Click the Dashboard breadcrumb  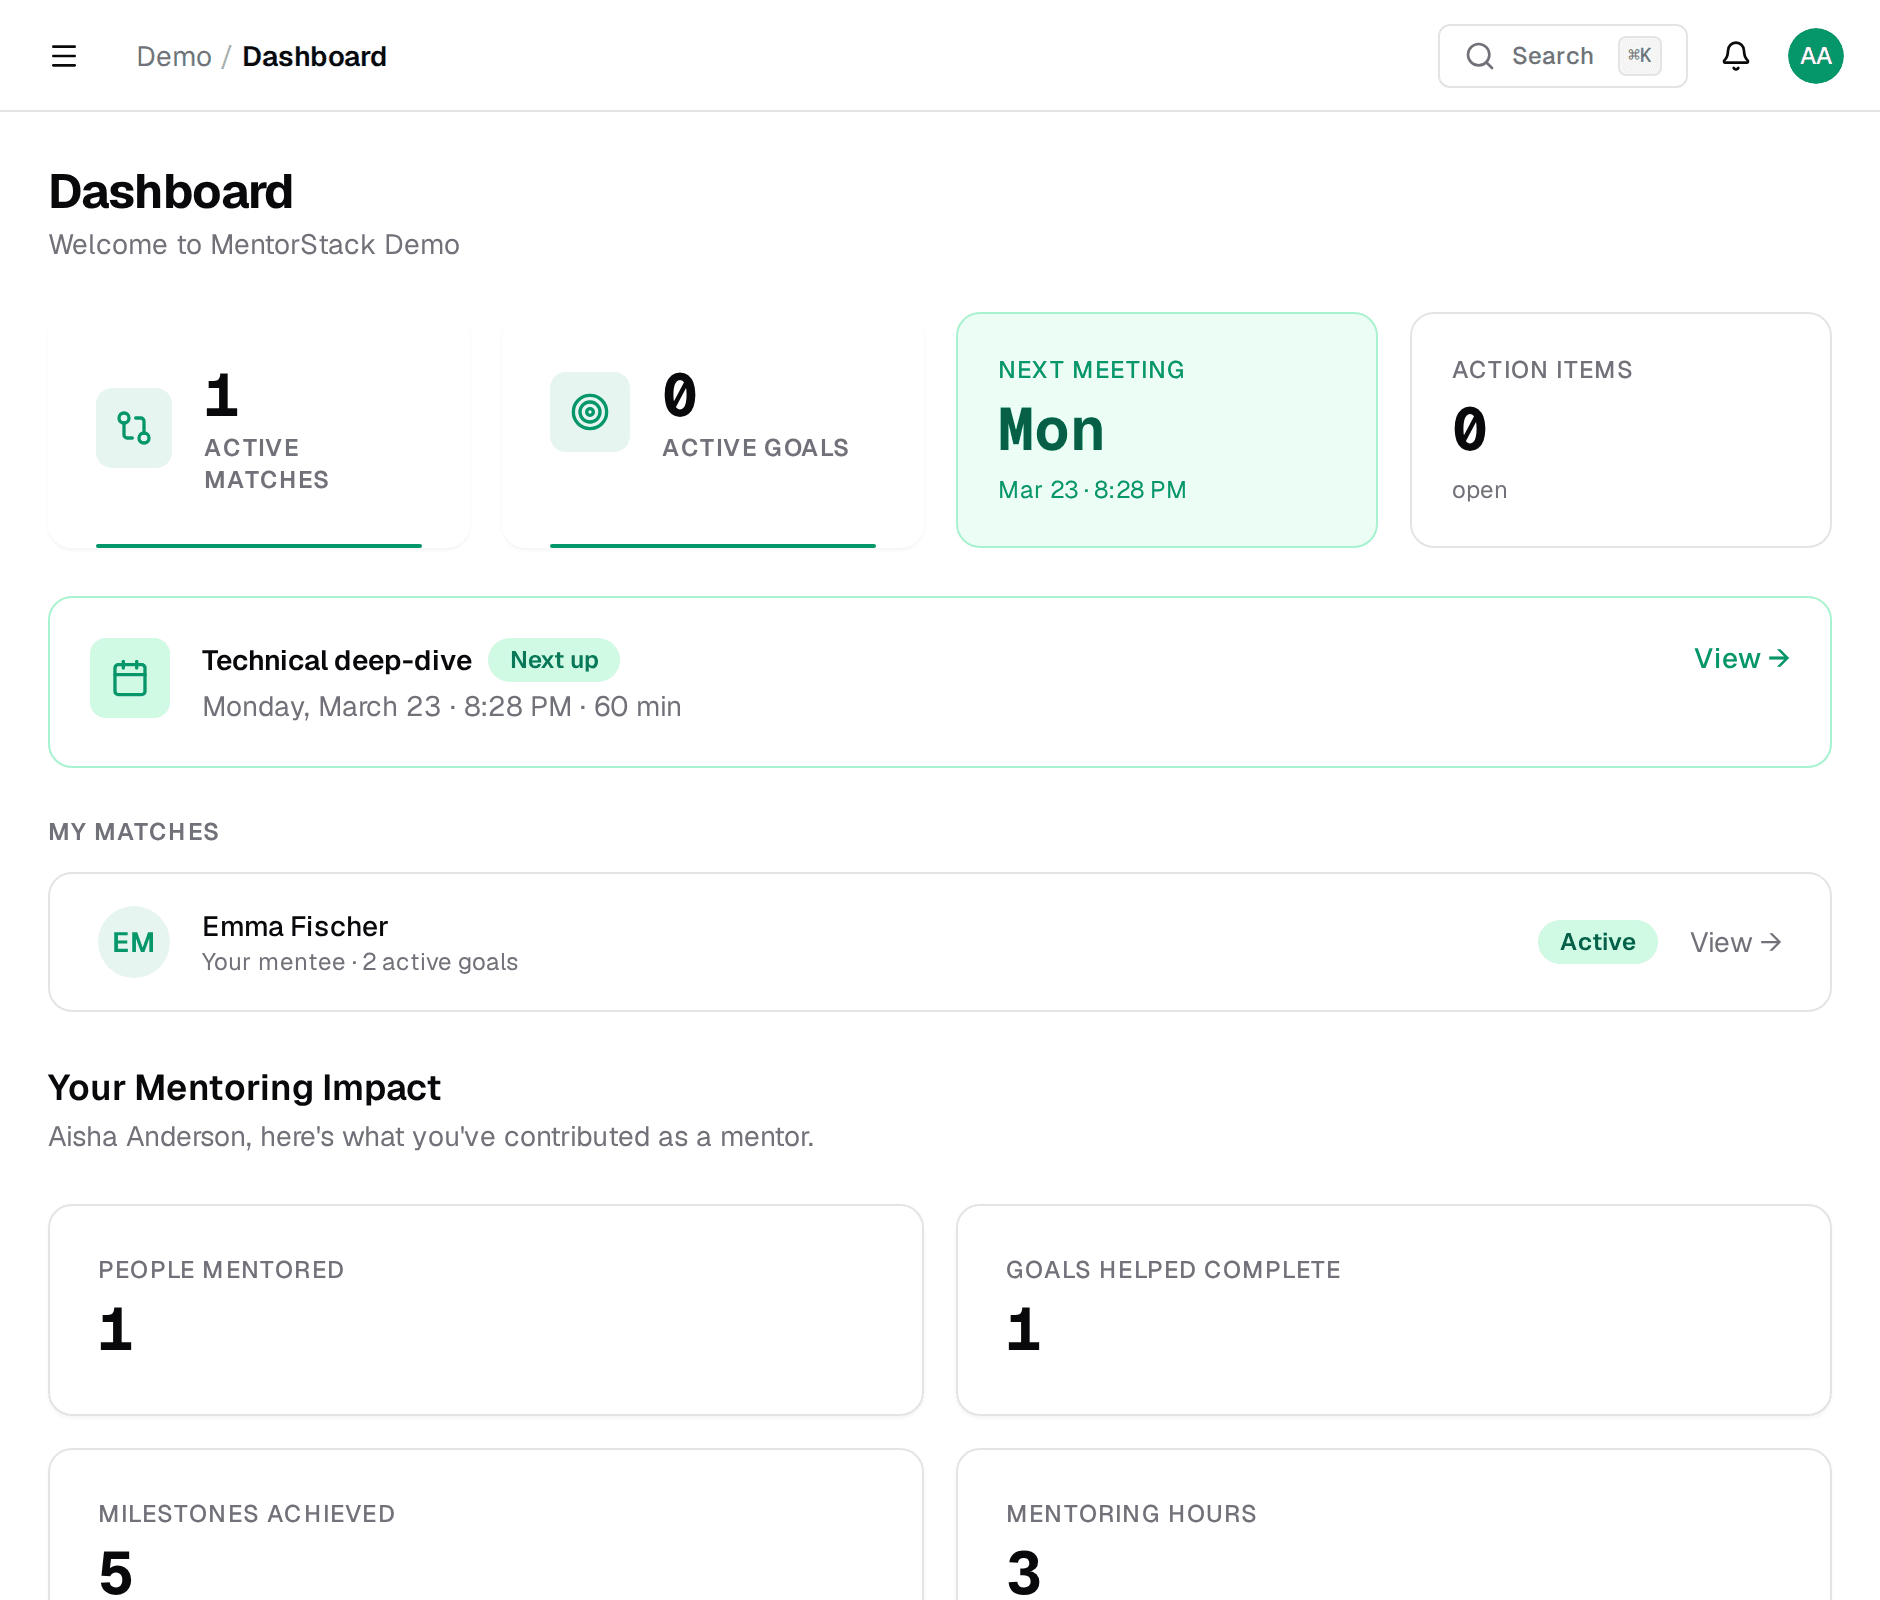click(x=314, y=57)
